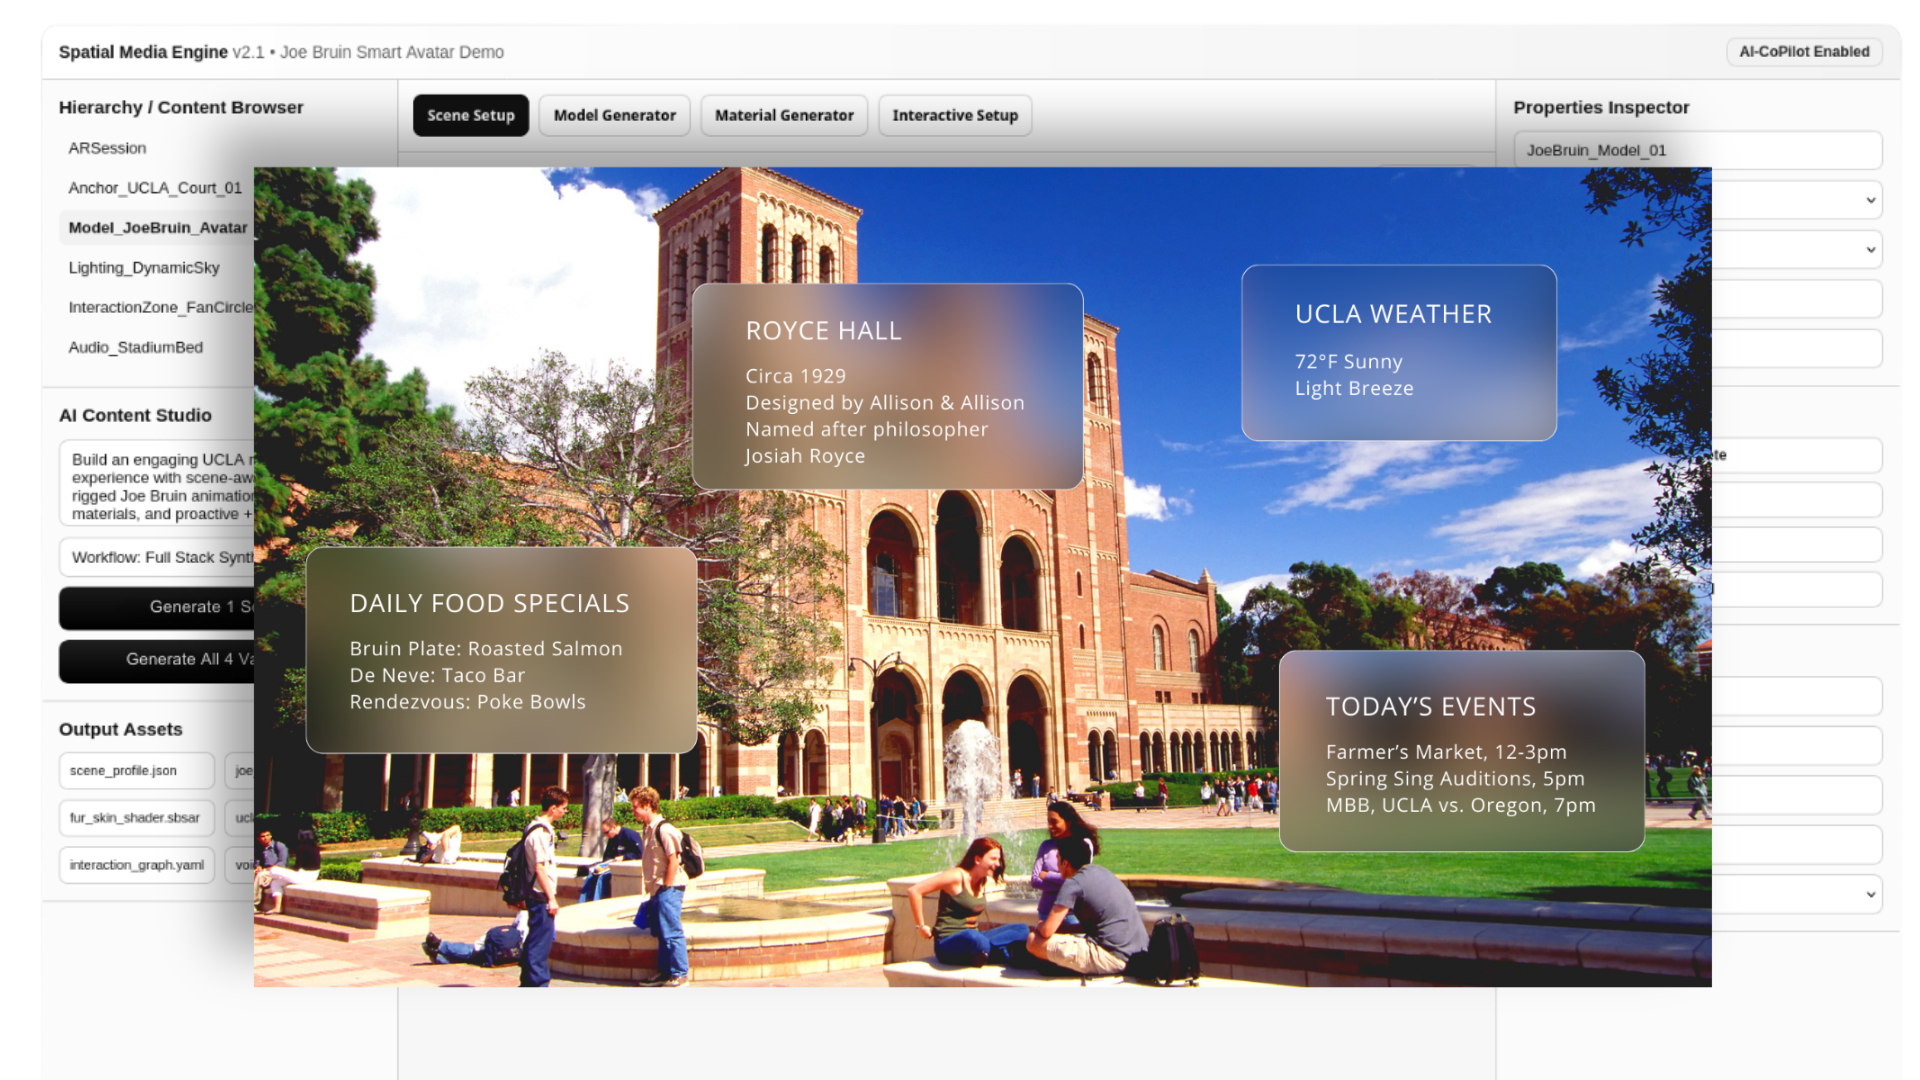The width and height of the screenshot is (1920, 1080).
Task: Select the Lighting_DynamicSky hierarchy item
Action: click(144, 268)
